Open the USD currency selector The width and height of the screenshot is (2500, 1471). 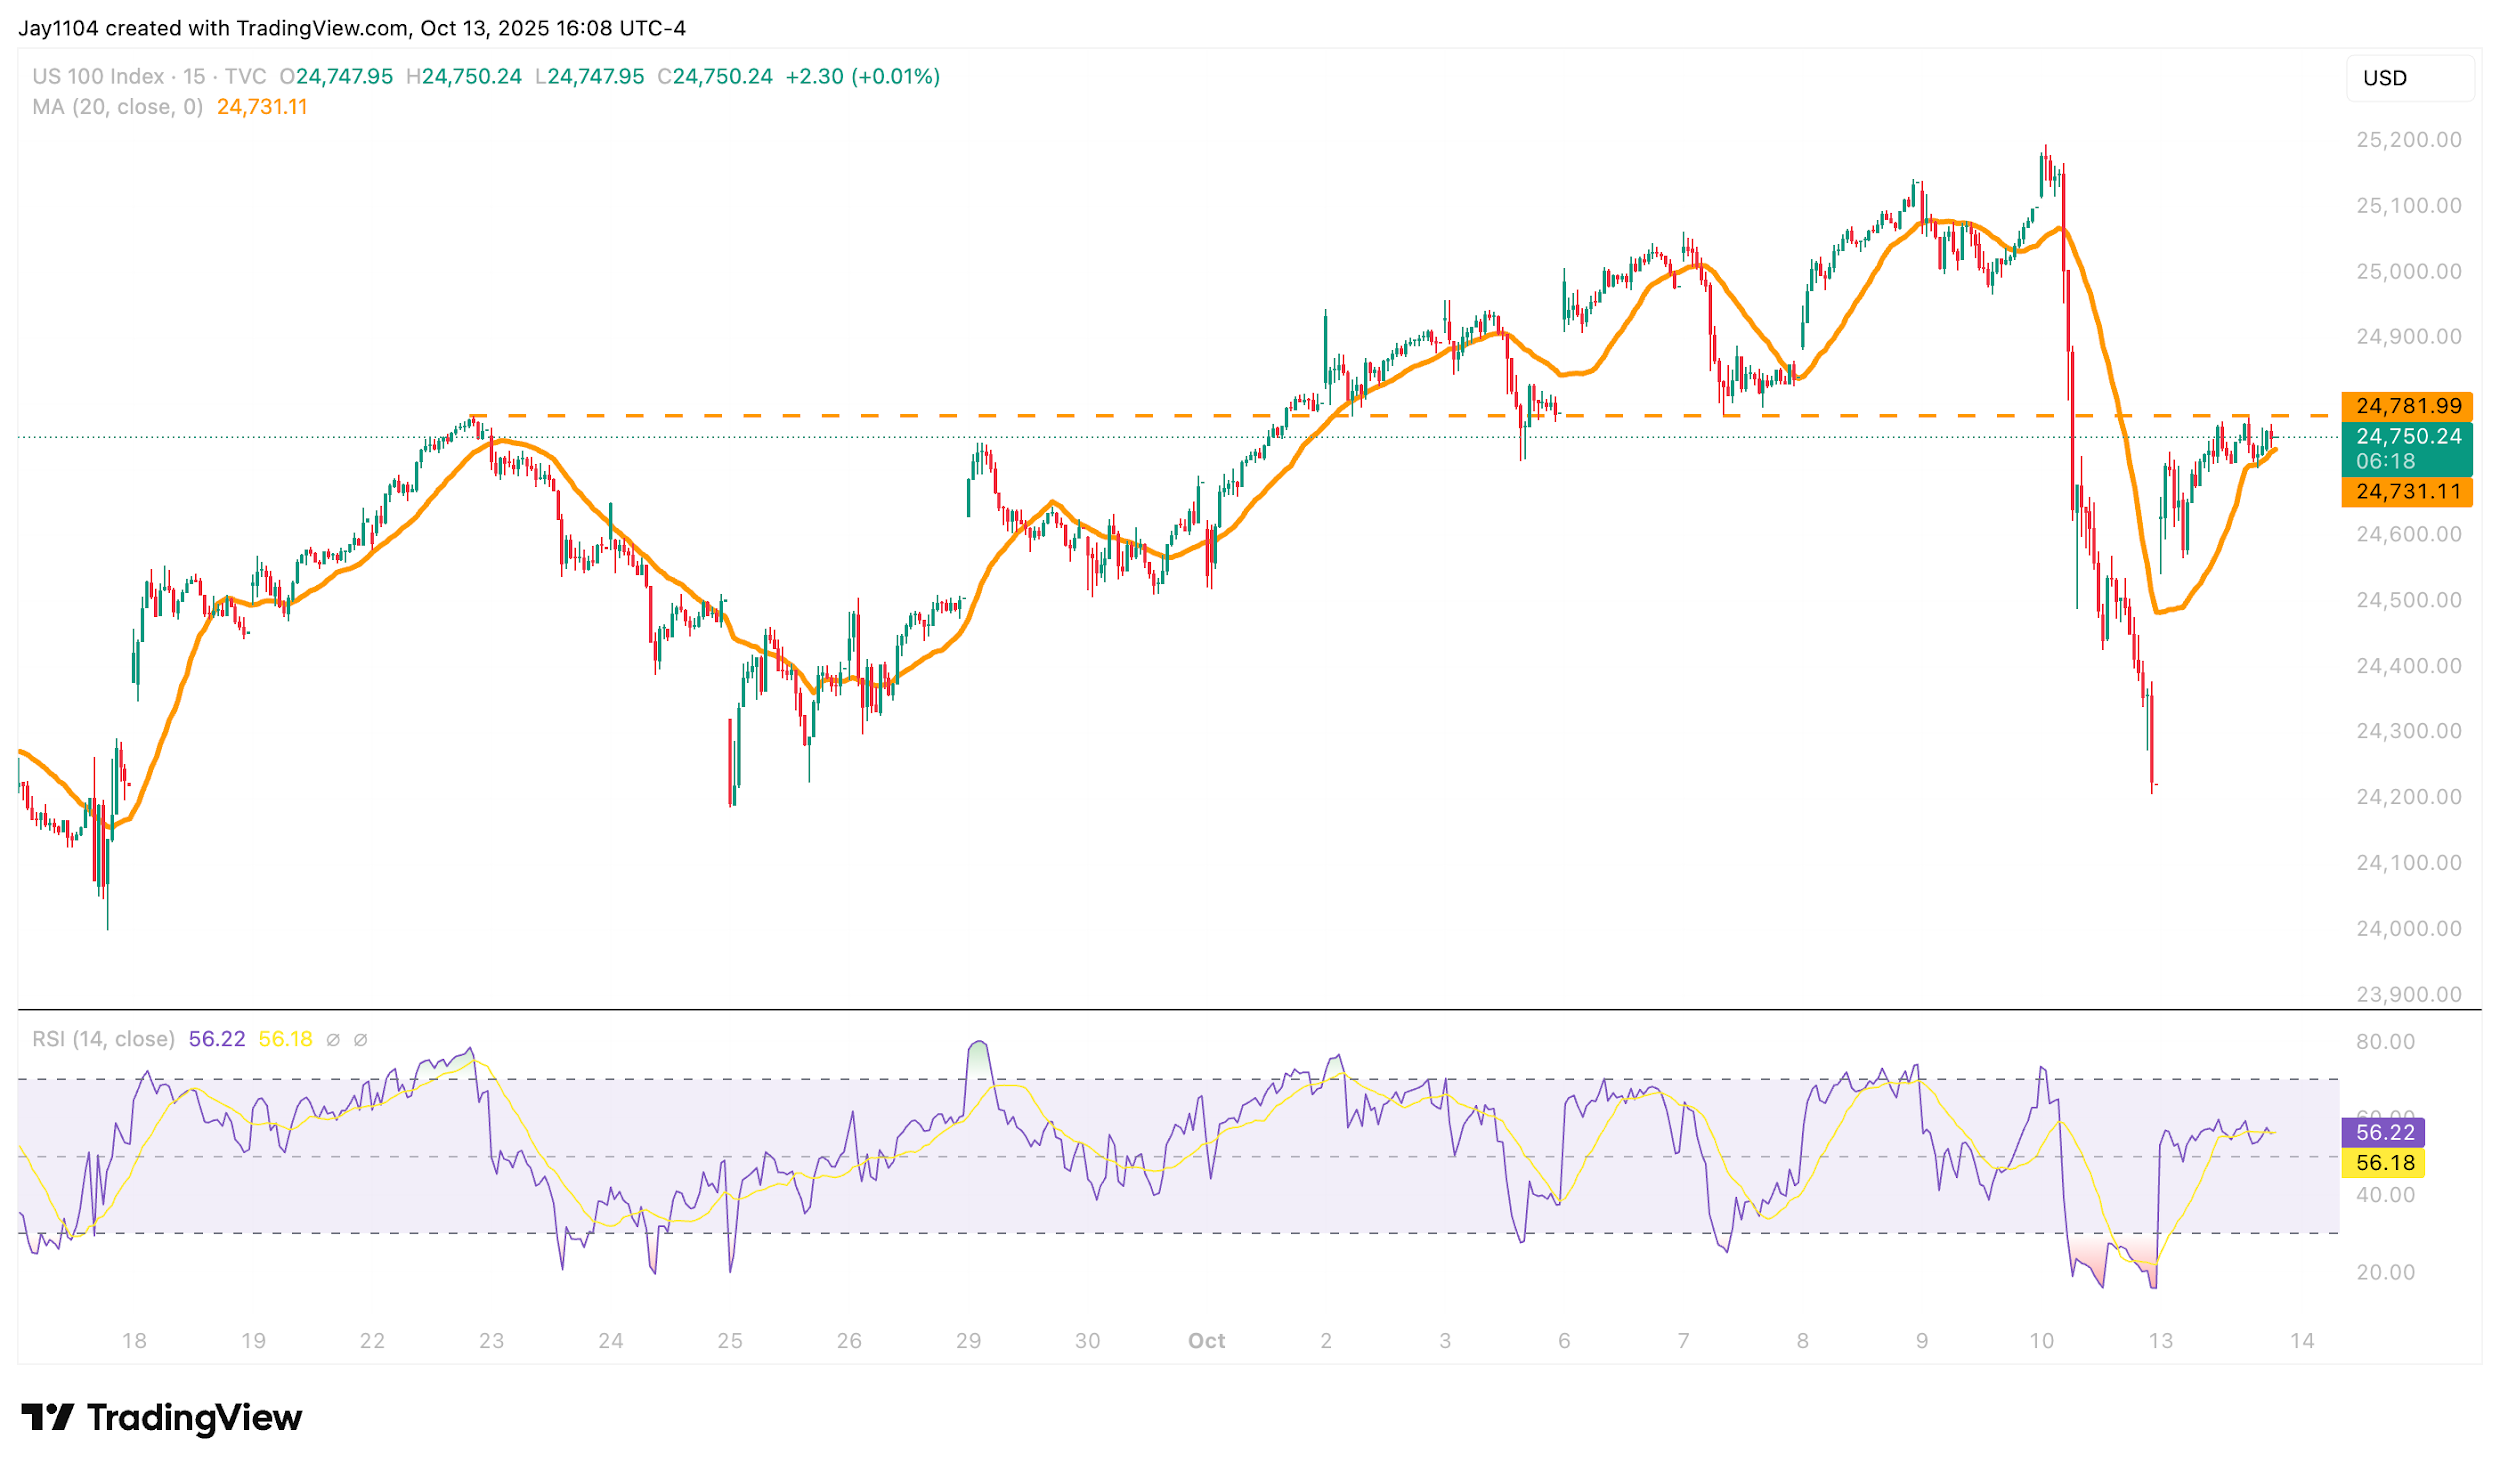[x=2408, y=78]
